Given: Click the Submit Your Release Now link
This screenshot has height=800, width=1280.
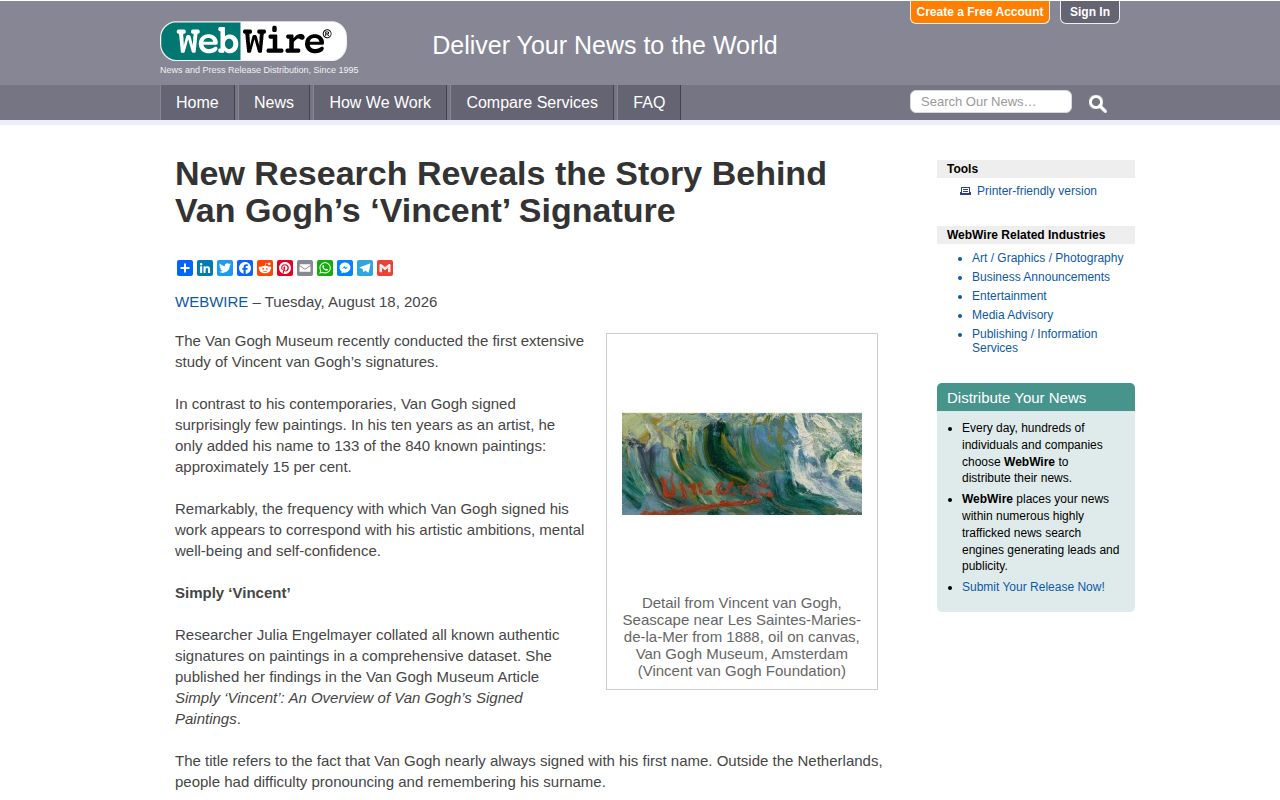Looking at the screenshot, I should coord(1033,587).
